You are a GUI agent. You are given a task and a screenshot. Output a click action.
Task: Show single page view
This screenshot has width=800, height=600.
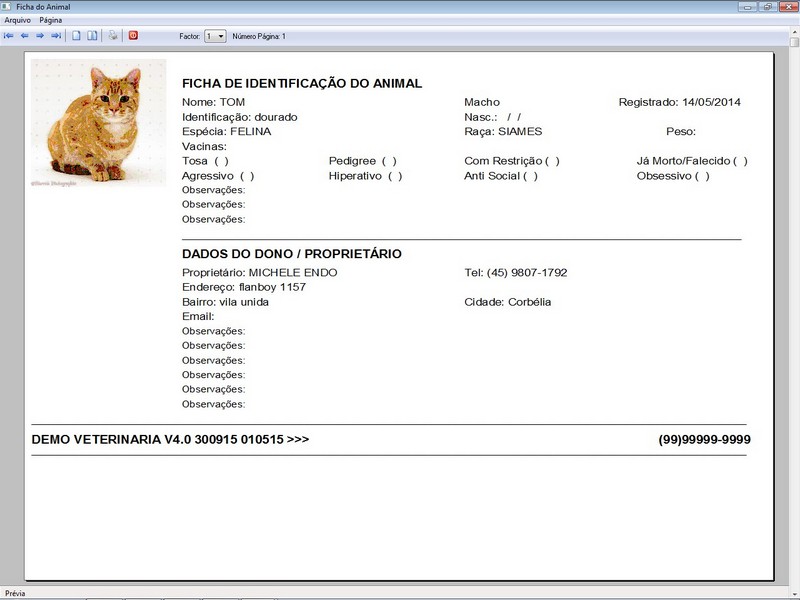click(x=76, y=36)
